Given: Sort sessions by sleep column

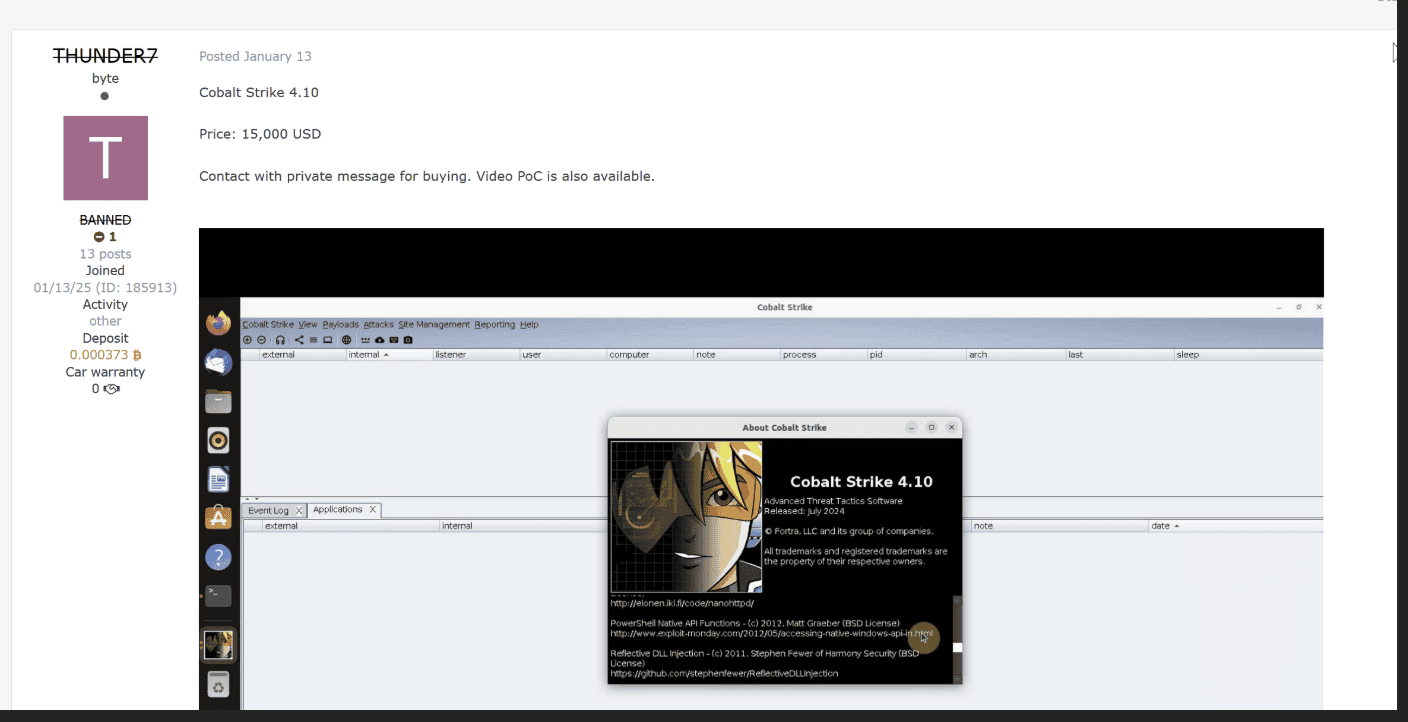Looking at the screenshot, I should (x=1248, y=355).
